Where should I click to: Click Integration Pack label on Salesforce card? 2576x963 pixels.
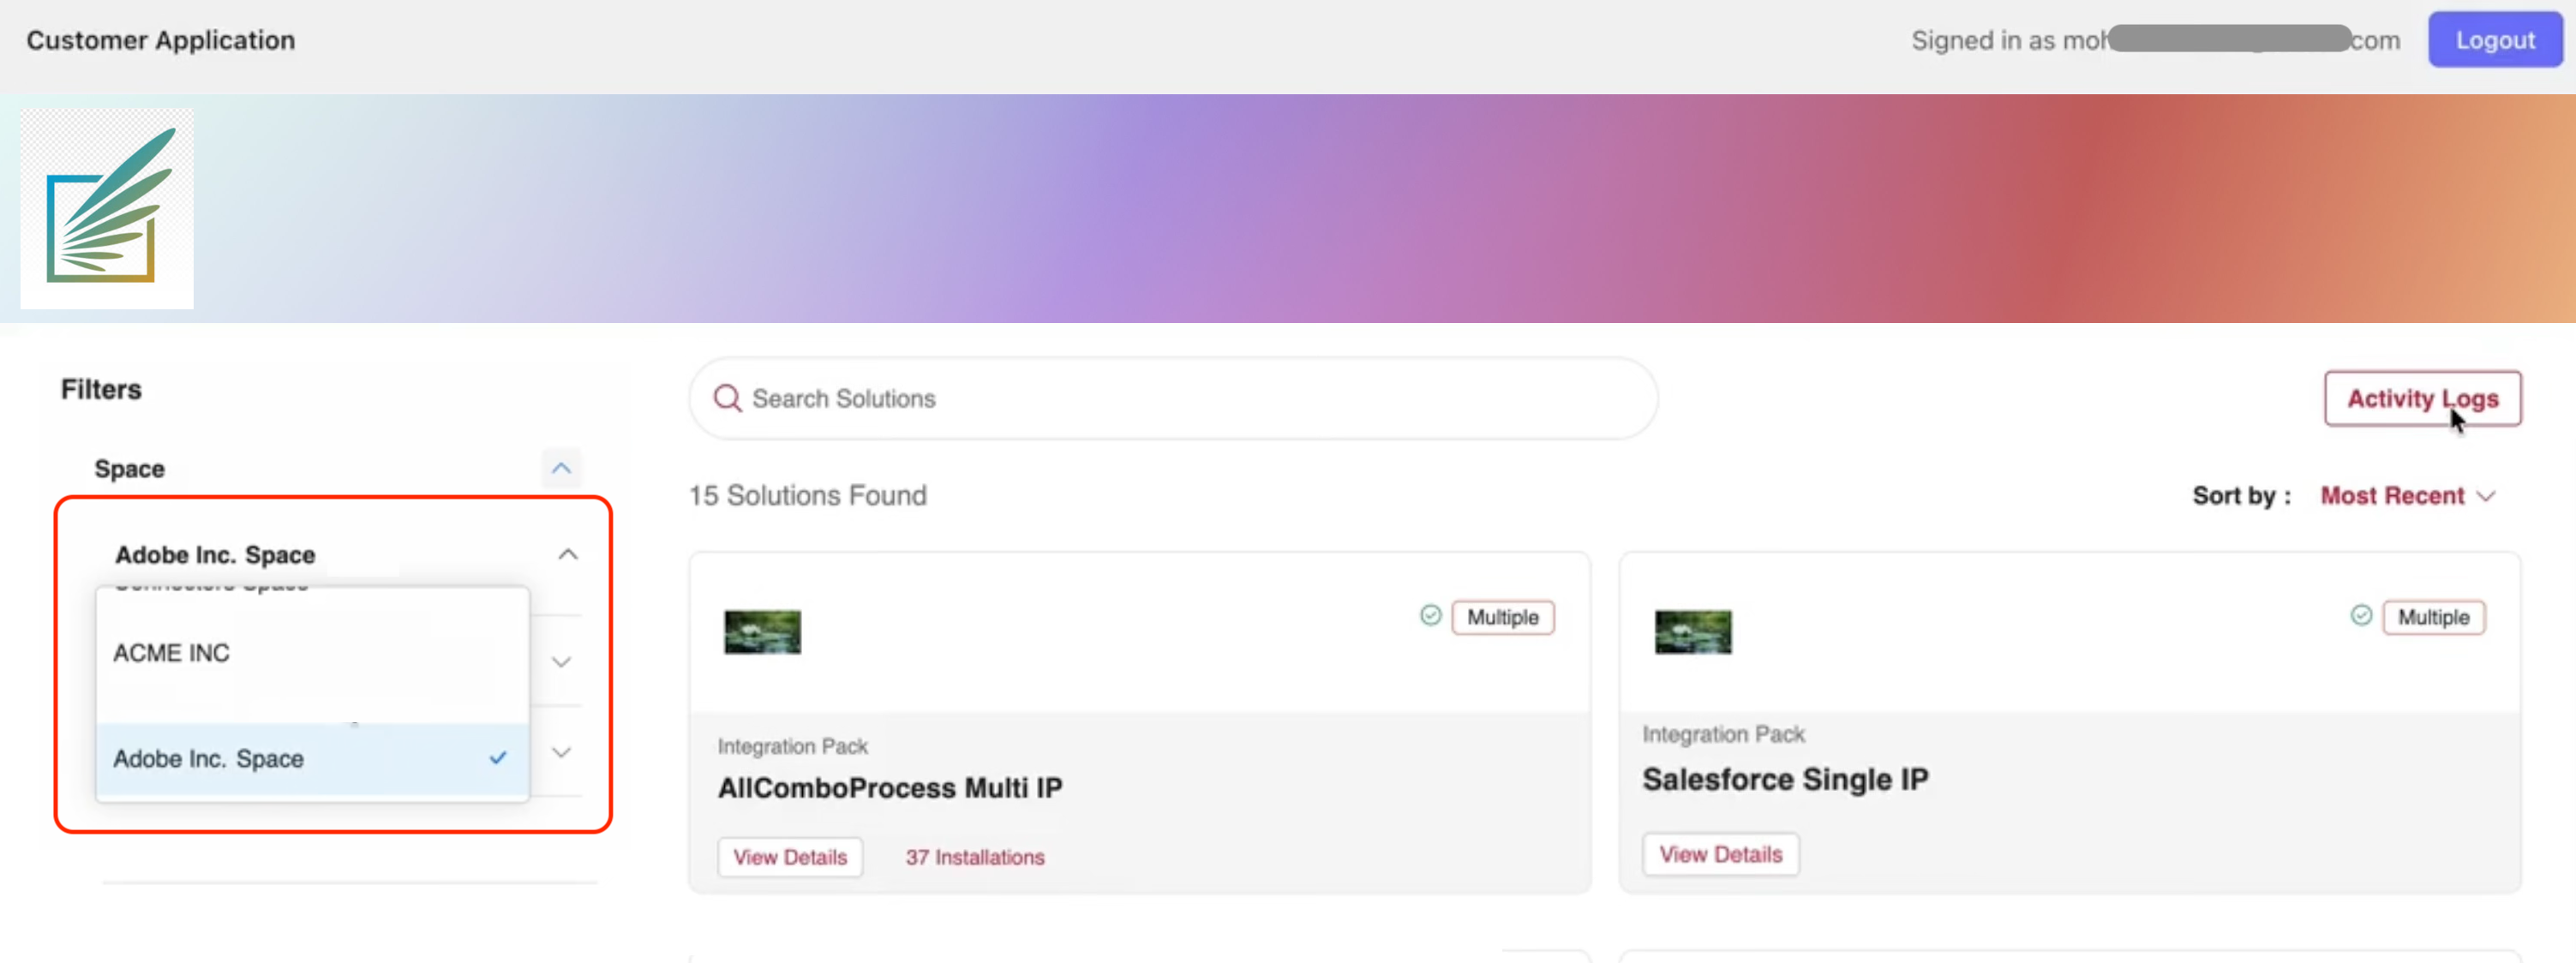[x=1723, y=734]
